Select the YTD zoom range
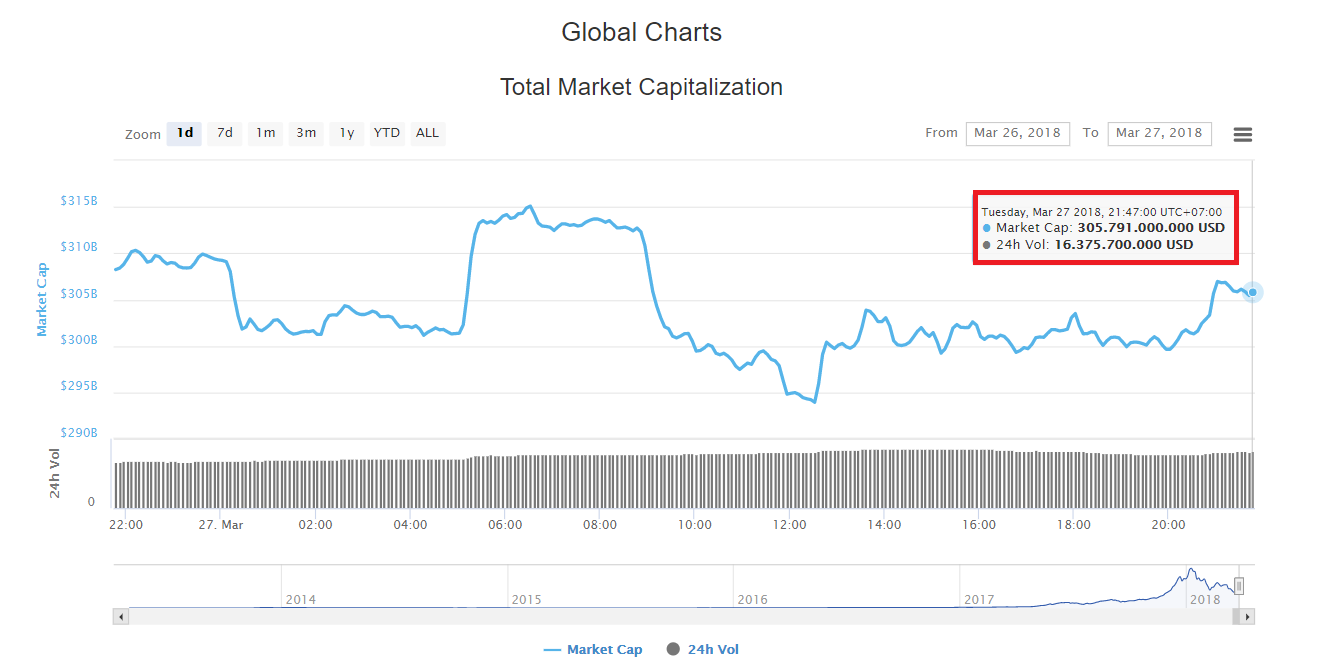Viewport: 1318px width, 665px height. coord(386,133)
